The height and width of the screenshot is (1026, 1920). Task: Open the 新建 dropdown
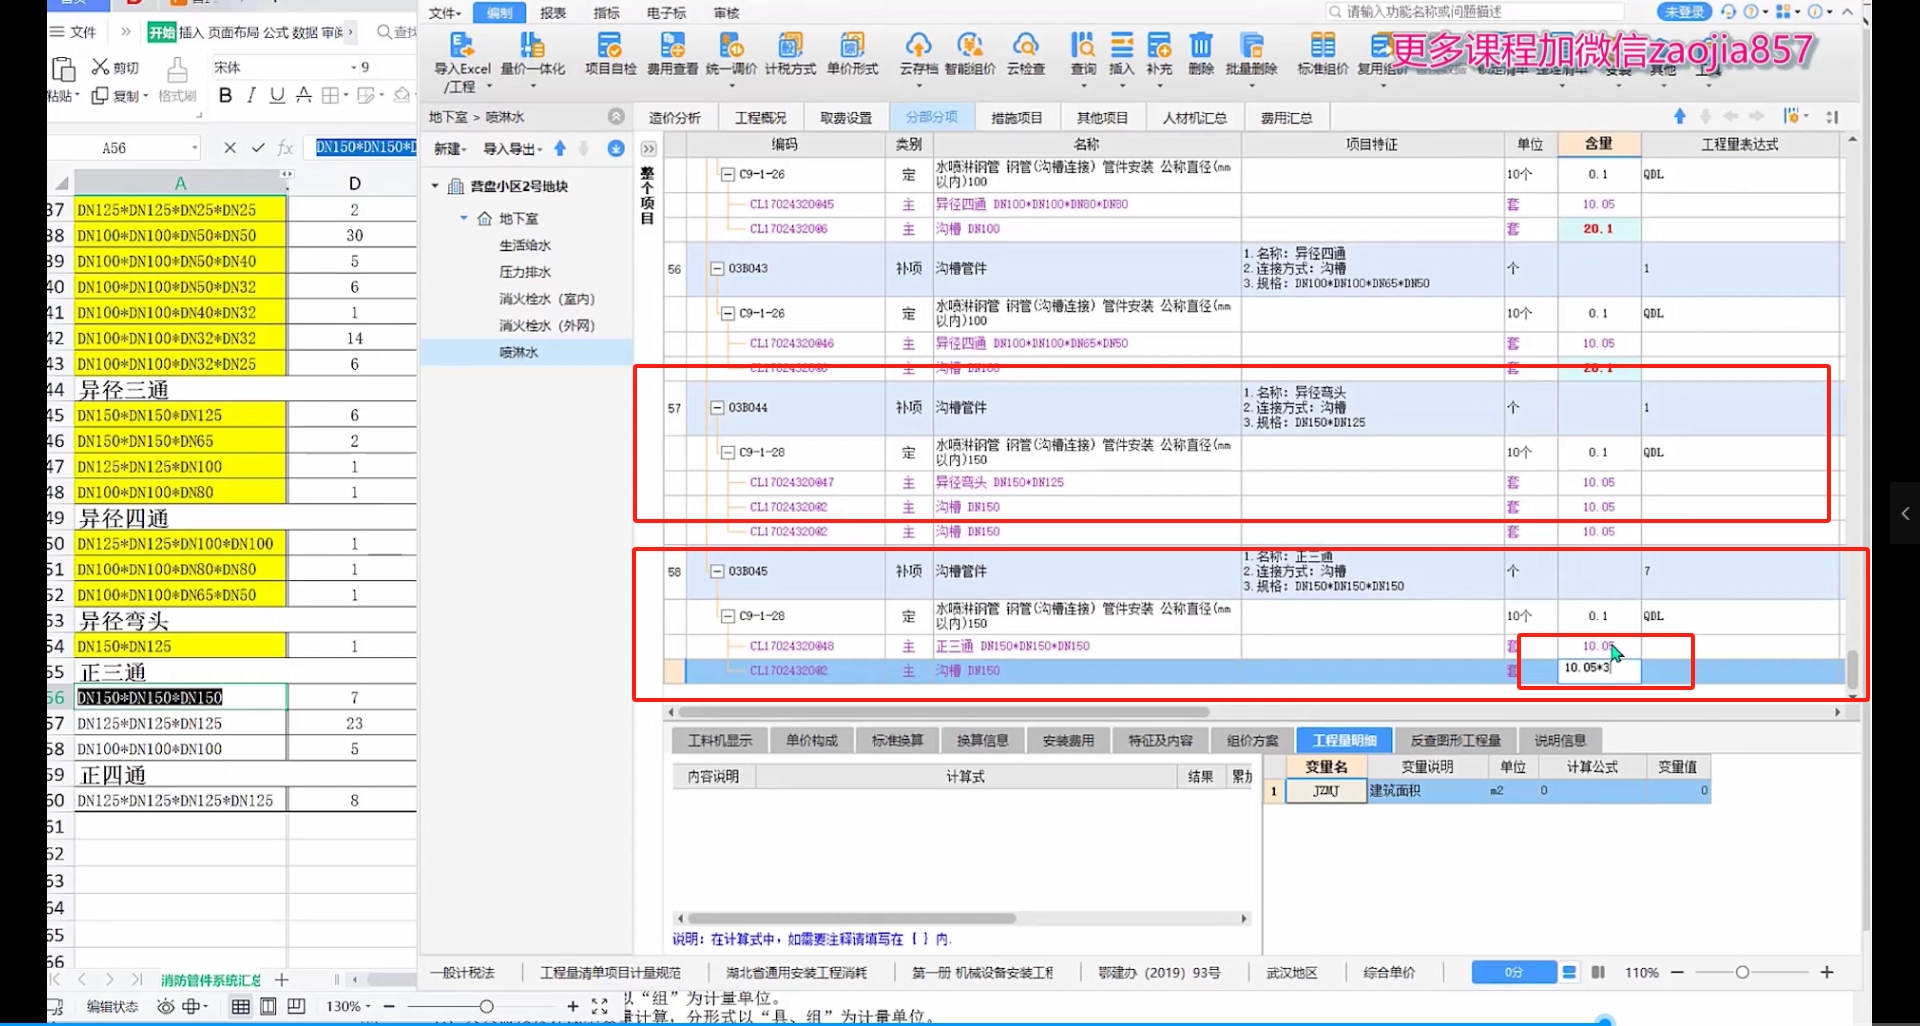point(450,149)
